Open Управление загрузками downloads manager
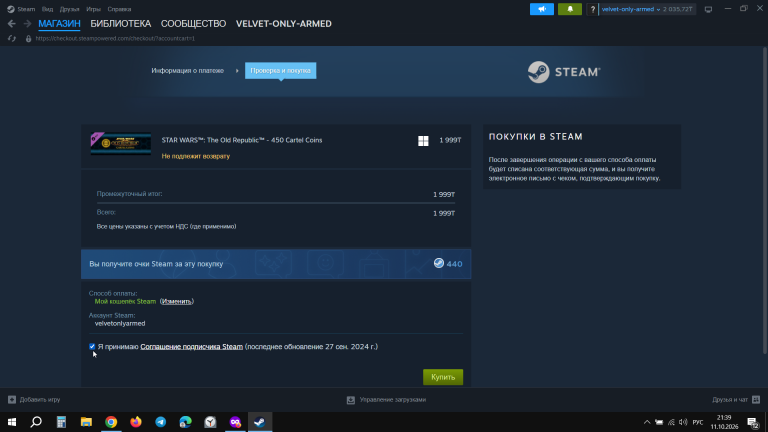768x432 pixels. click(x=386, y=400)
